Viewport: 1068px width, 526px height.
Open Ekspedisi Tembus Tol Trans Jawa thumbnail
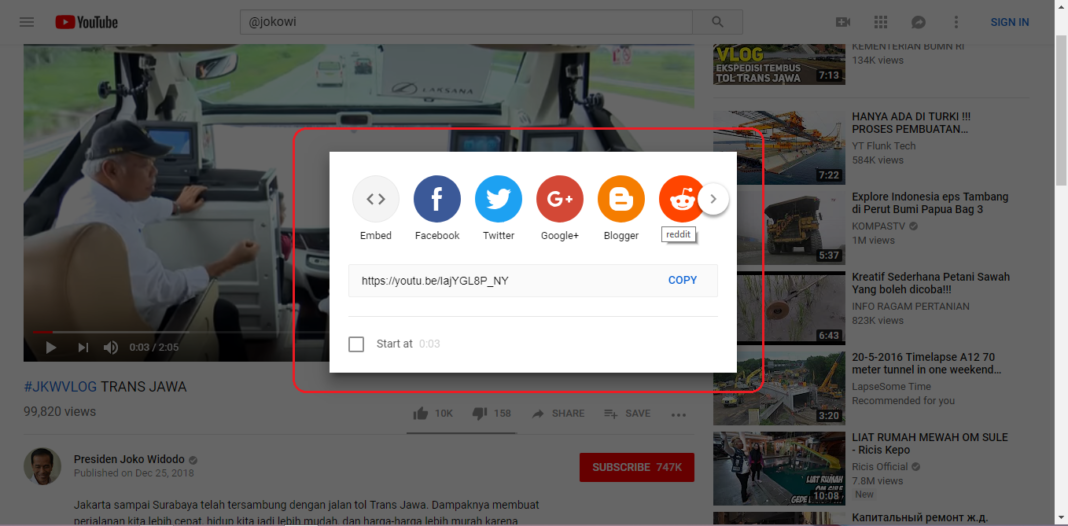[779, 64]
